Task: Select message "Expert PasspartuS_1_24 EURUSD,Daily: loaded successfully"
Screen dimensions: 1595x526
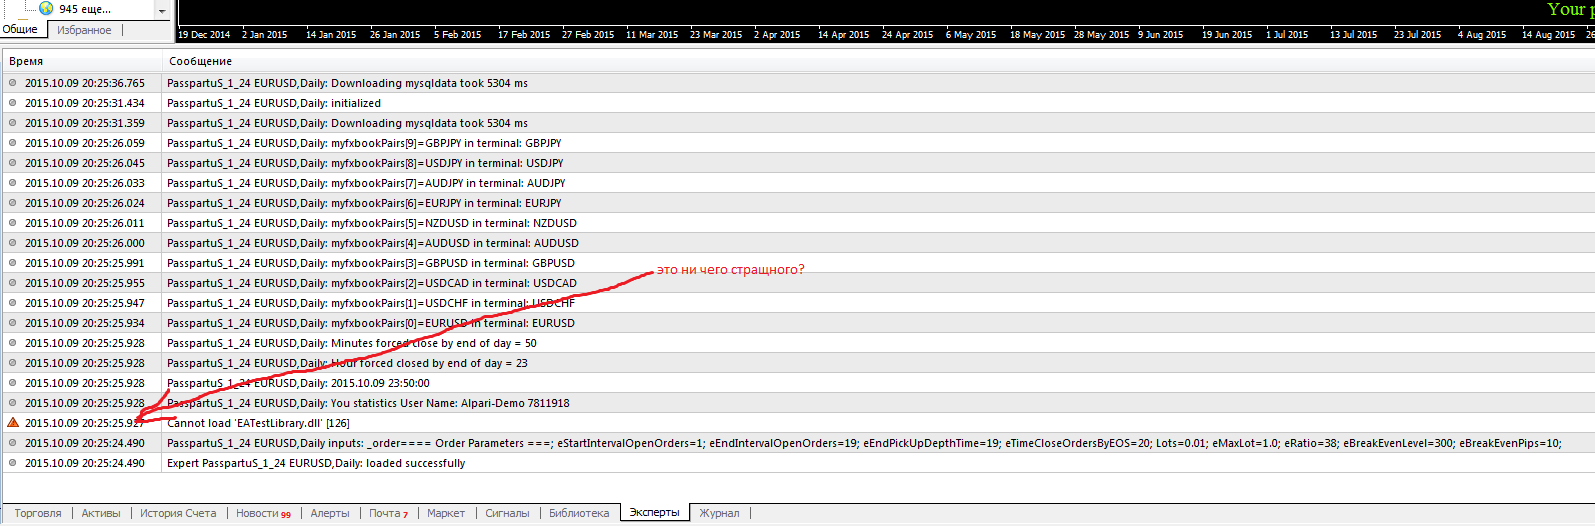Action: click(x=316, y=463)
